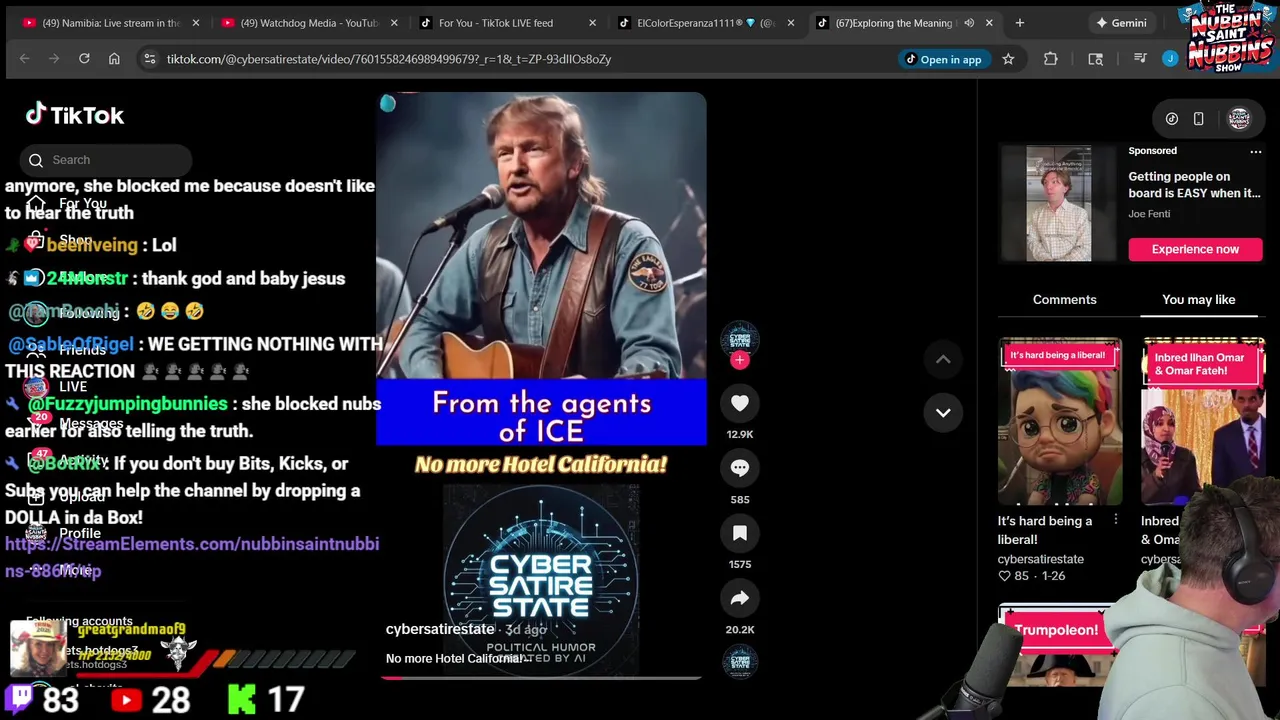Go to the next video with down arrow
The height and width of the screenshot is (720, 1280).
[x=943, y=412]
